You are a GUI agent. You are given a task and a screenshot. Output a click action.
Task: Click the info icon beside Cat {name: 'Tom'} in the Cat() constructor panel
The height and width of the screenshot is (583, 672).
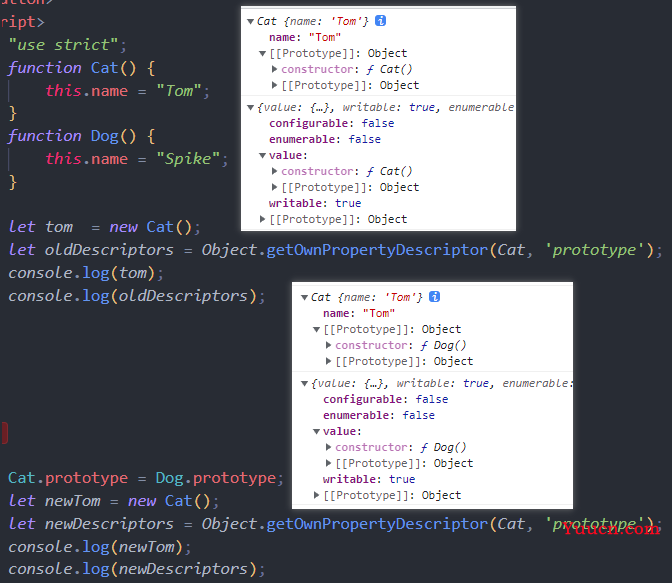coord(380,21)
